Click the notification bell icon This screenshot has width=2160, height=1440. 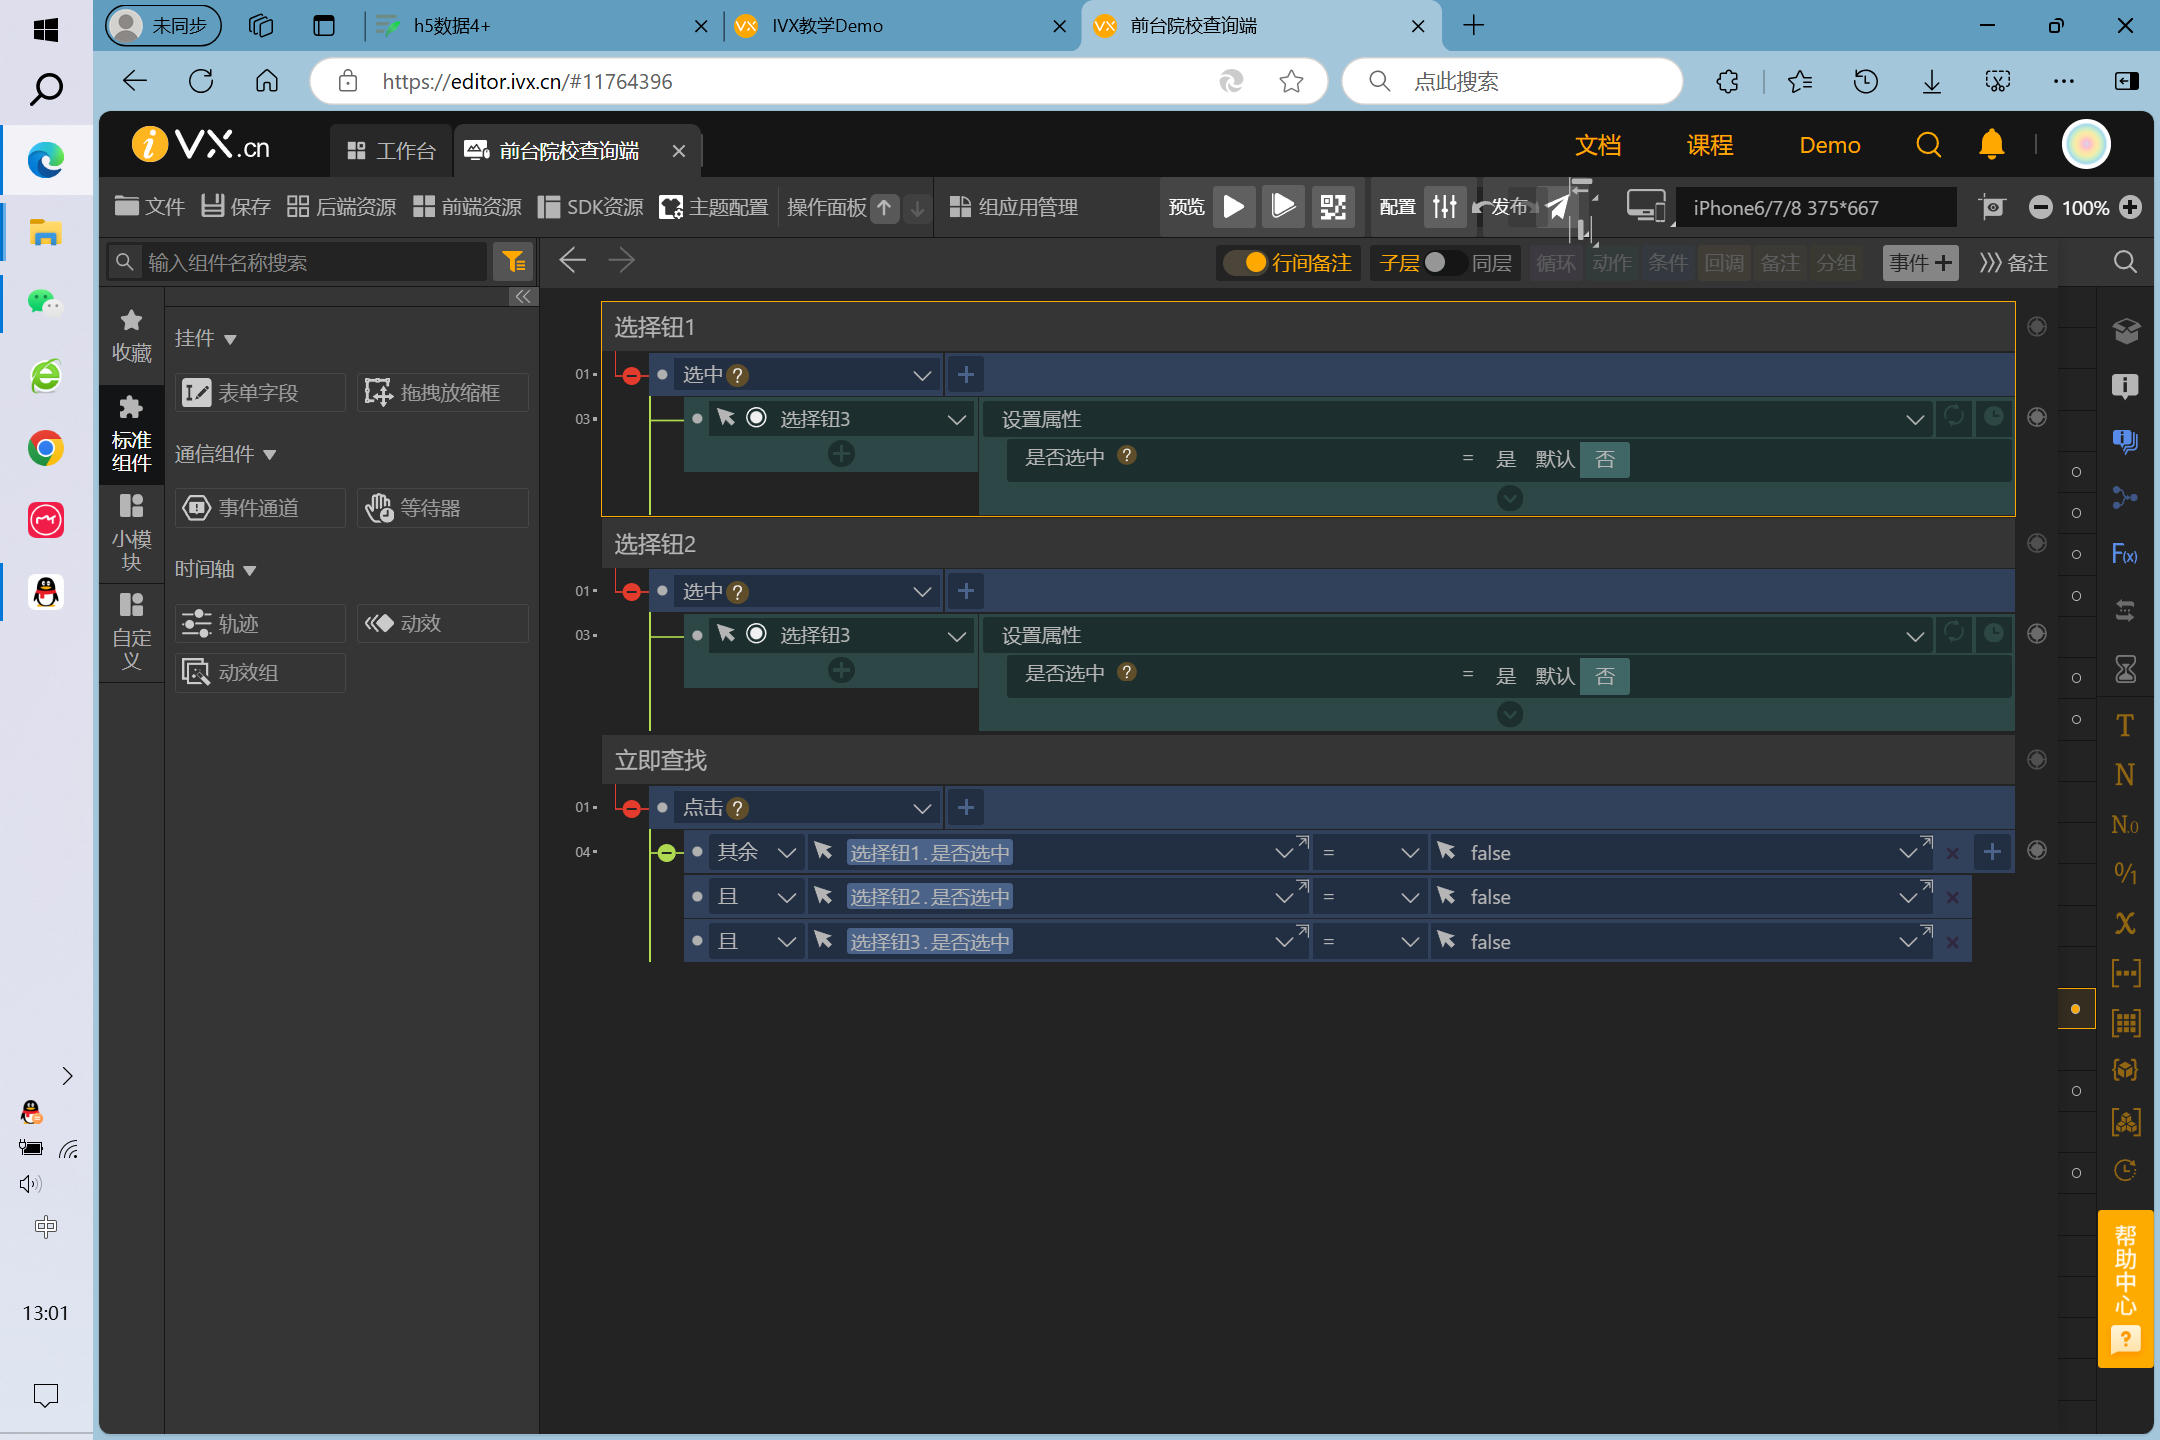[1991, 146]
